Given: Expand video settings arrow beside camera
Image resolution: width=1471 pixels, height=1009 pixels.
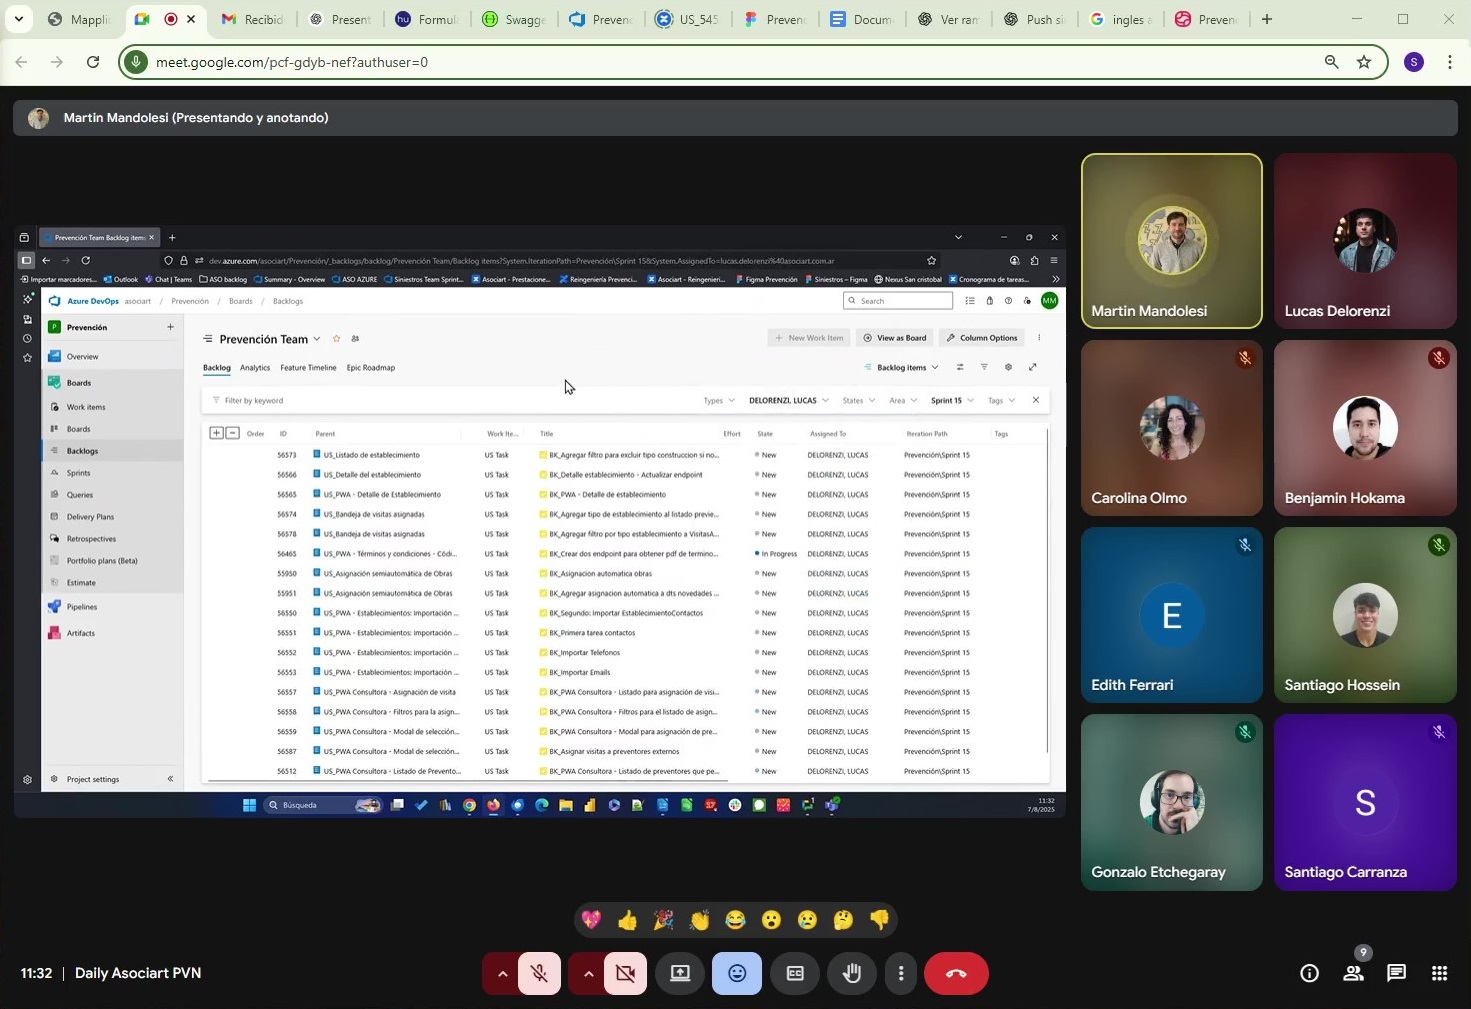Looking at the screenshot, I should tap(588, 973).
